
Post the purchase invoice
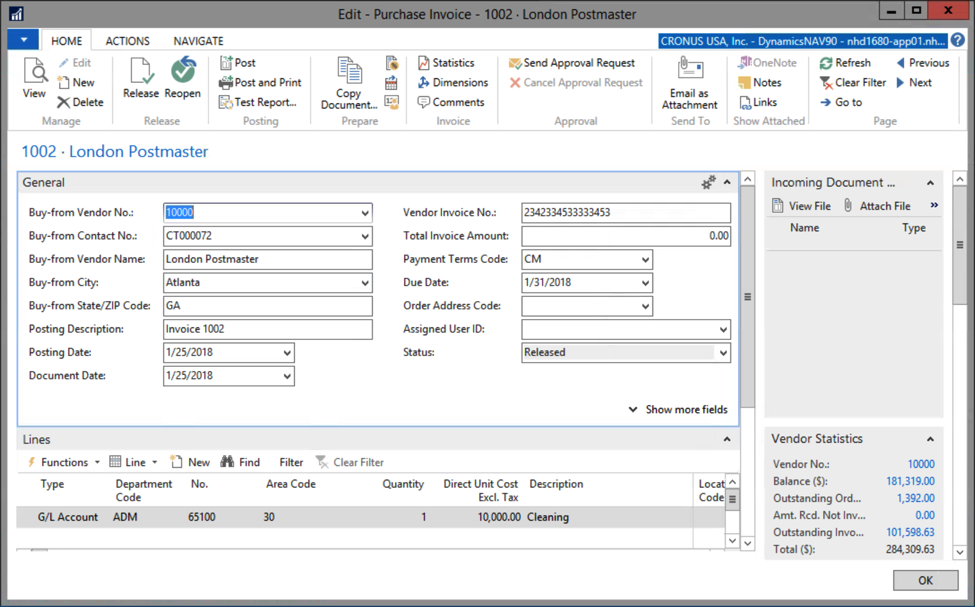tap(238, 63)
